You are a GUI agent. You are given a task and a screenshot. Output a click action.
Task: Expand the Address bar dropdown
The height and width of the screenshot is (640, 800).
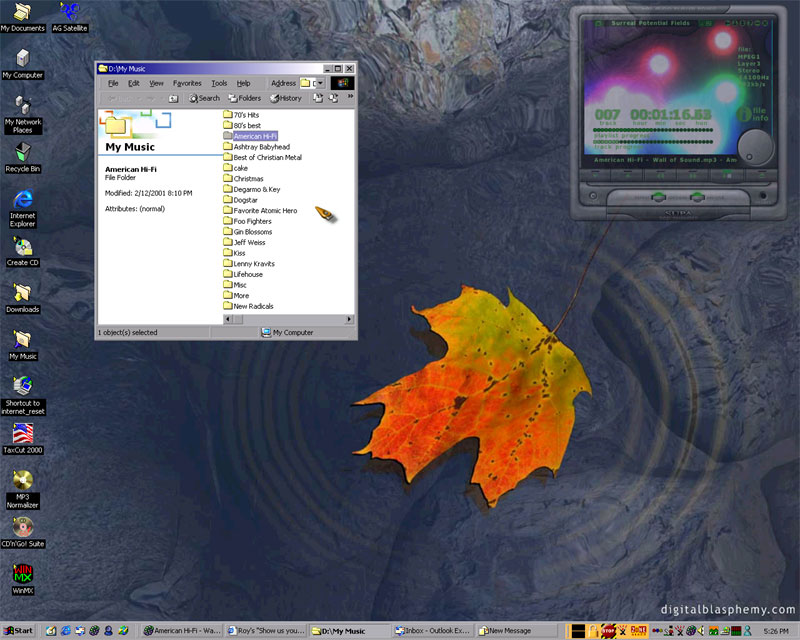tap(320, 84)
